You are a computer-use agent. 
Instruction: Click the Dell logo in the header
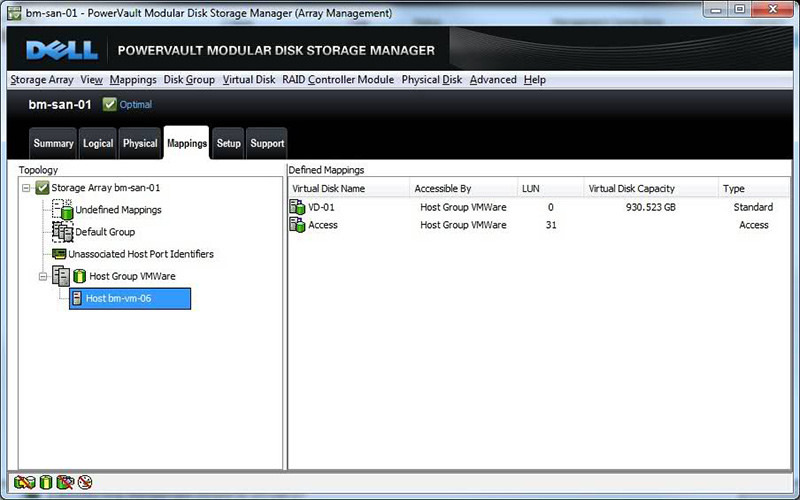click(62, 51)
